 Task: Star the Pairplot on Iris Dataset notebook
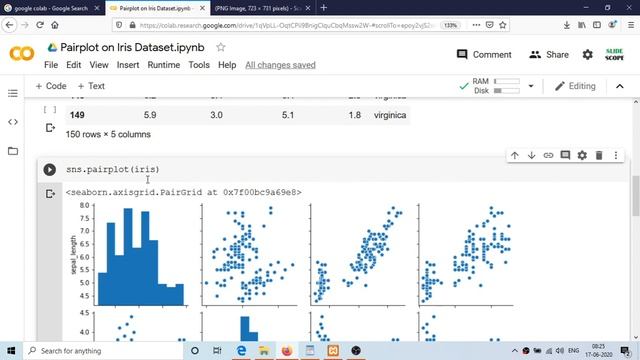221,47
